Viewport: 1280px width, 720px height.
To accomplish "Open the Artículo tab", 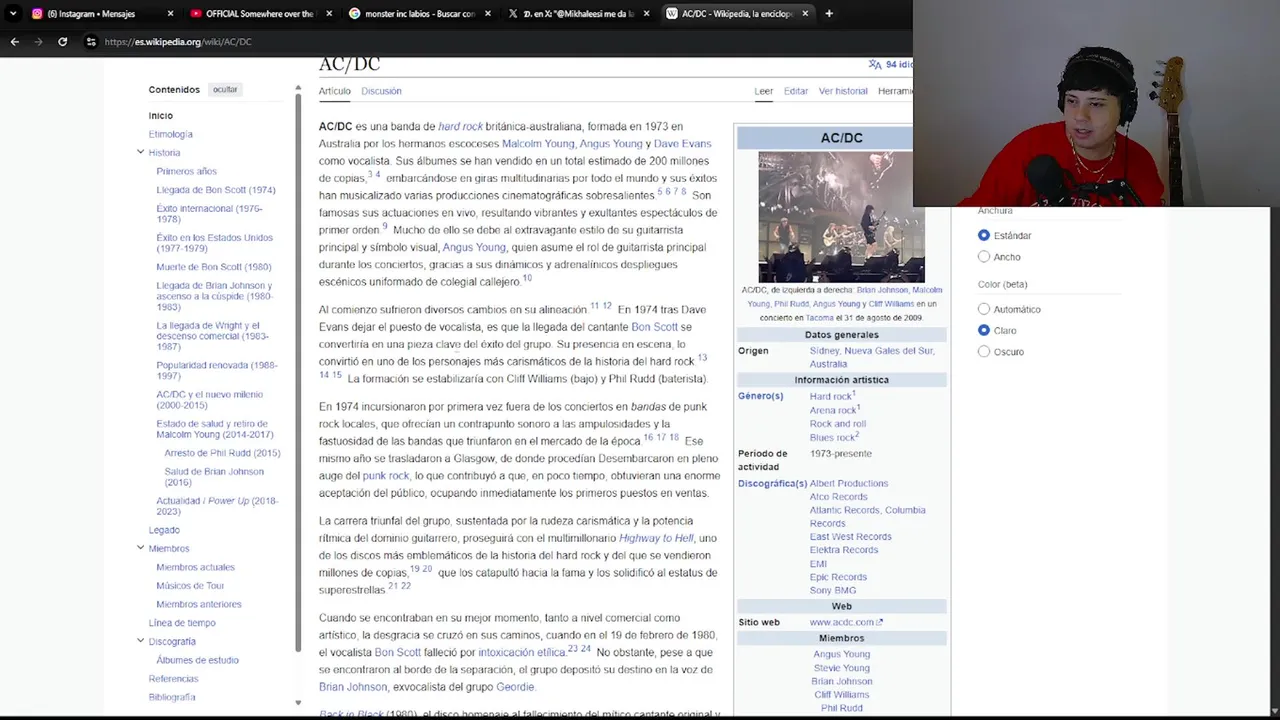I will click(x=335, y=91).
